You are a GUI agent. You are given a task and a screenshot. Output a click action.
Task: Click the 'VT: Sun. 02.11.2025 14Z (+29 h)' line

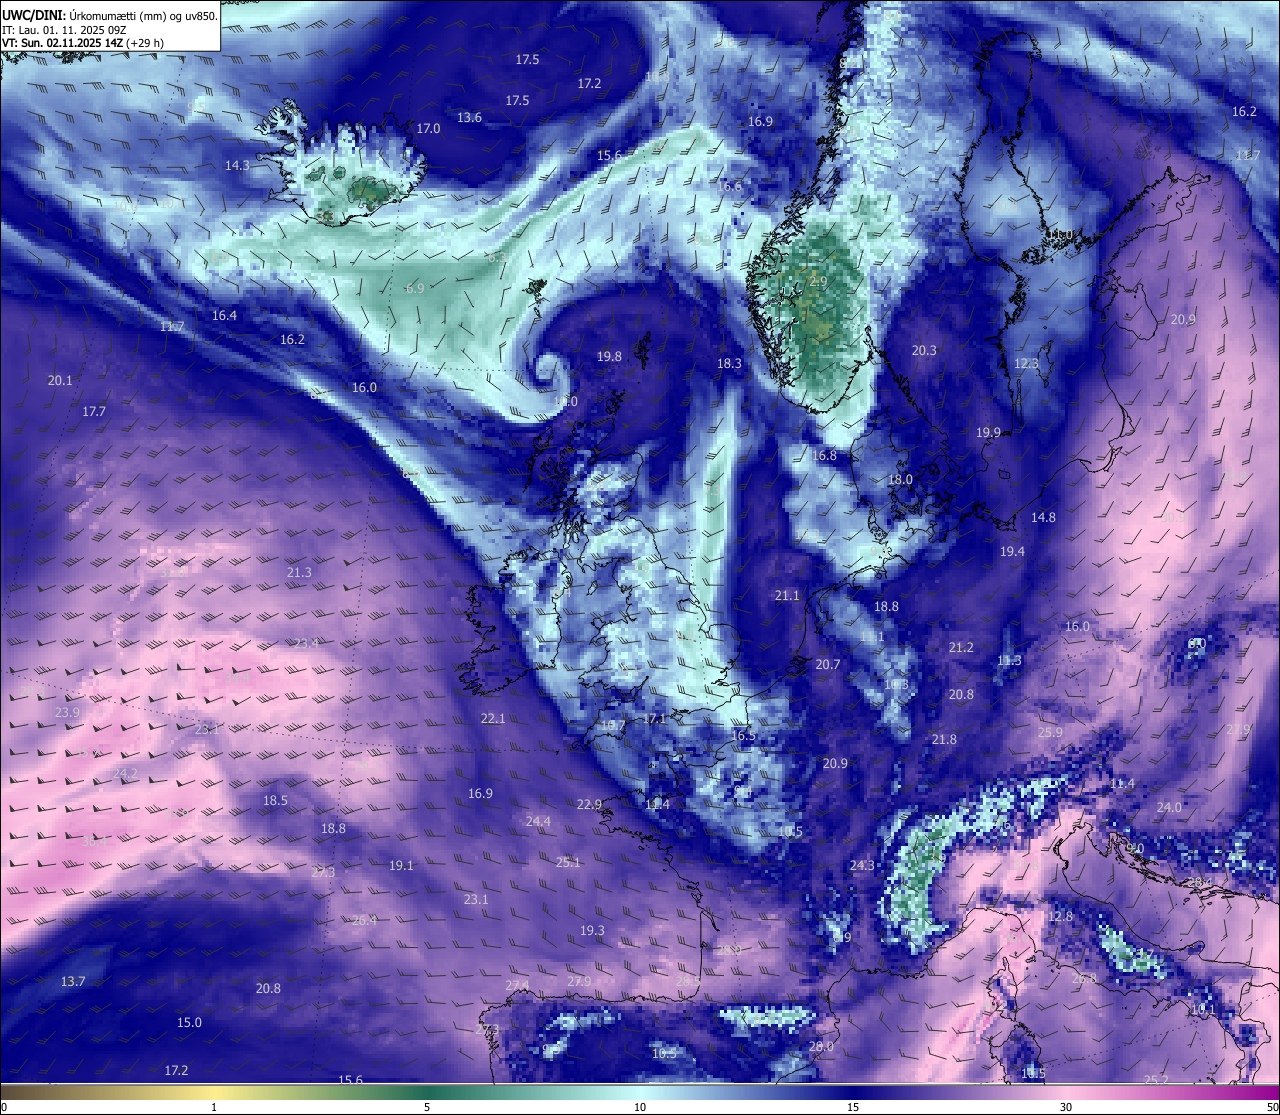click(x=83, y=43)
